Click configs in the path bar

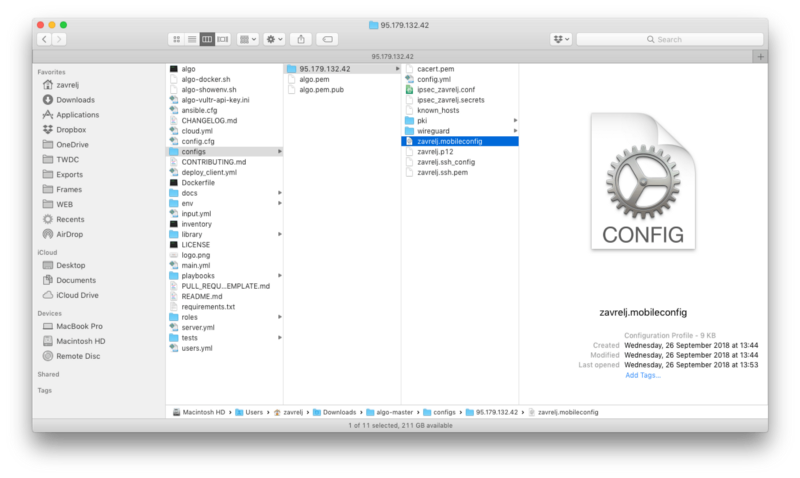[x=439, y=412]
